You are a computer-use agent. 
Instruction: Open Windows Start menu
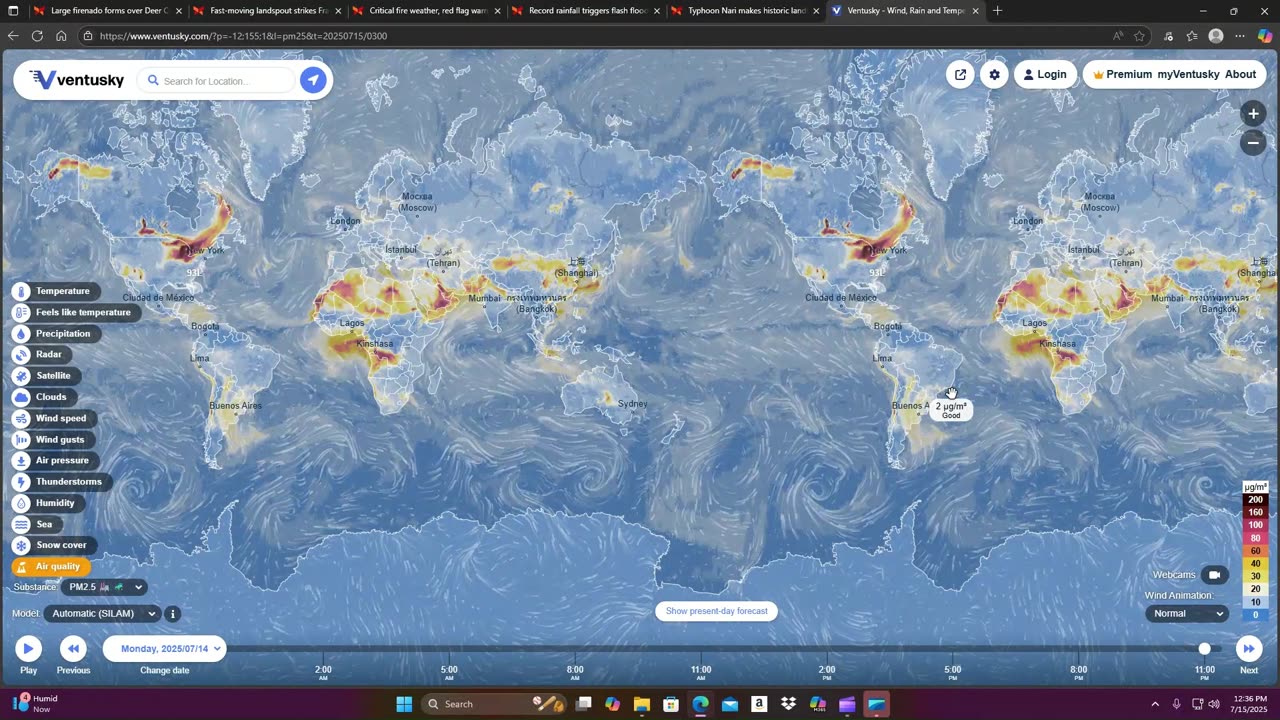(x=404, y=704)
